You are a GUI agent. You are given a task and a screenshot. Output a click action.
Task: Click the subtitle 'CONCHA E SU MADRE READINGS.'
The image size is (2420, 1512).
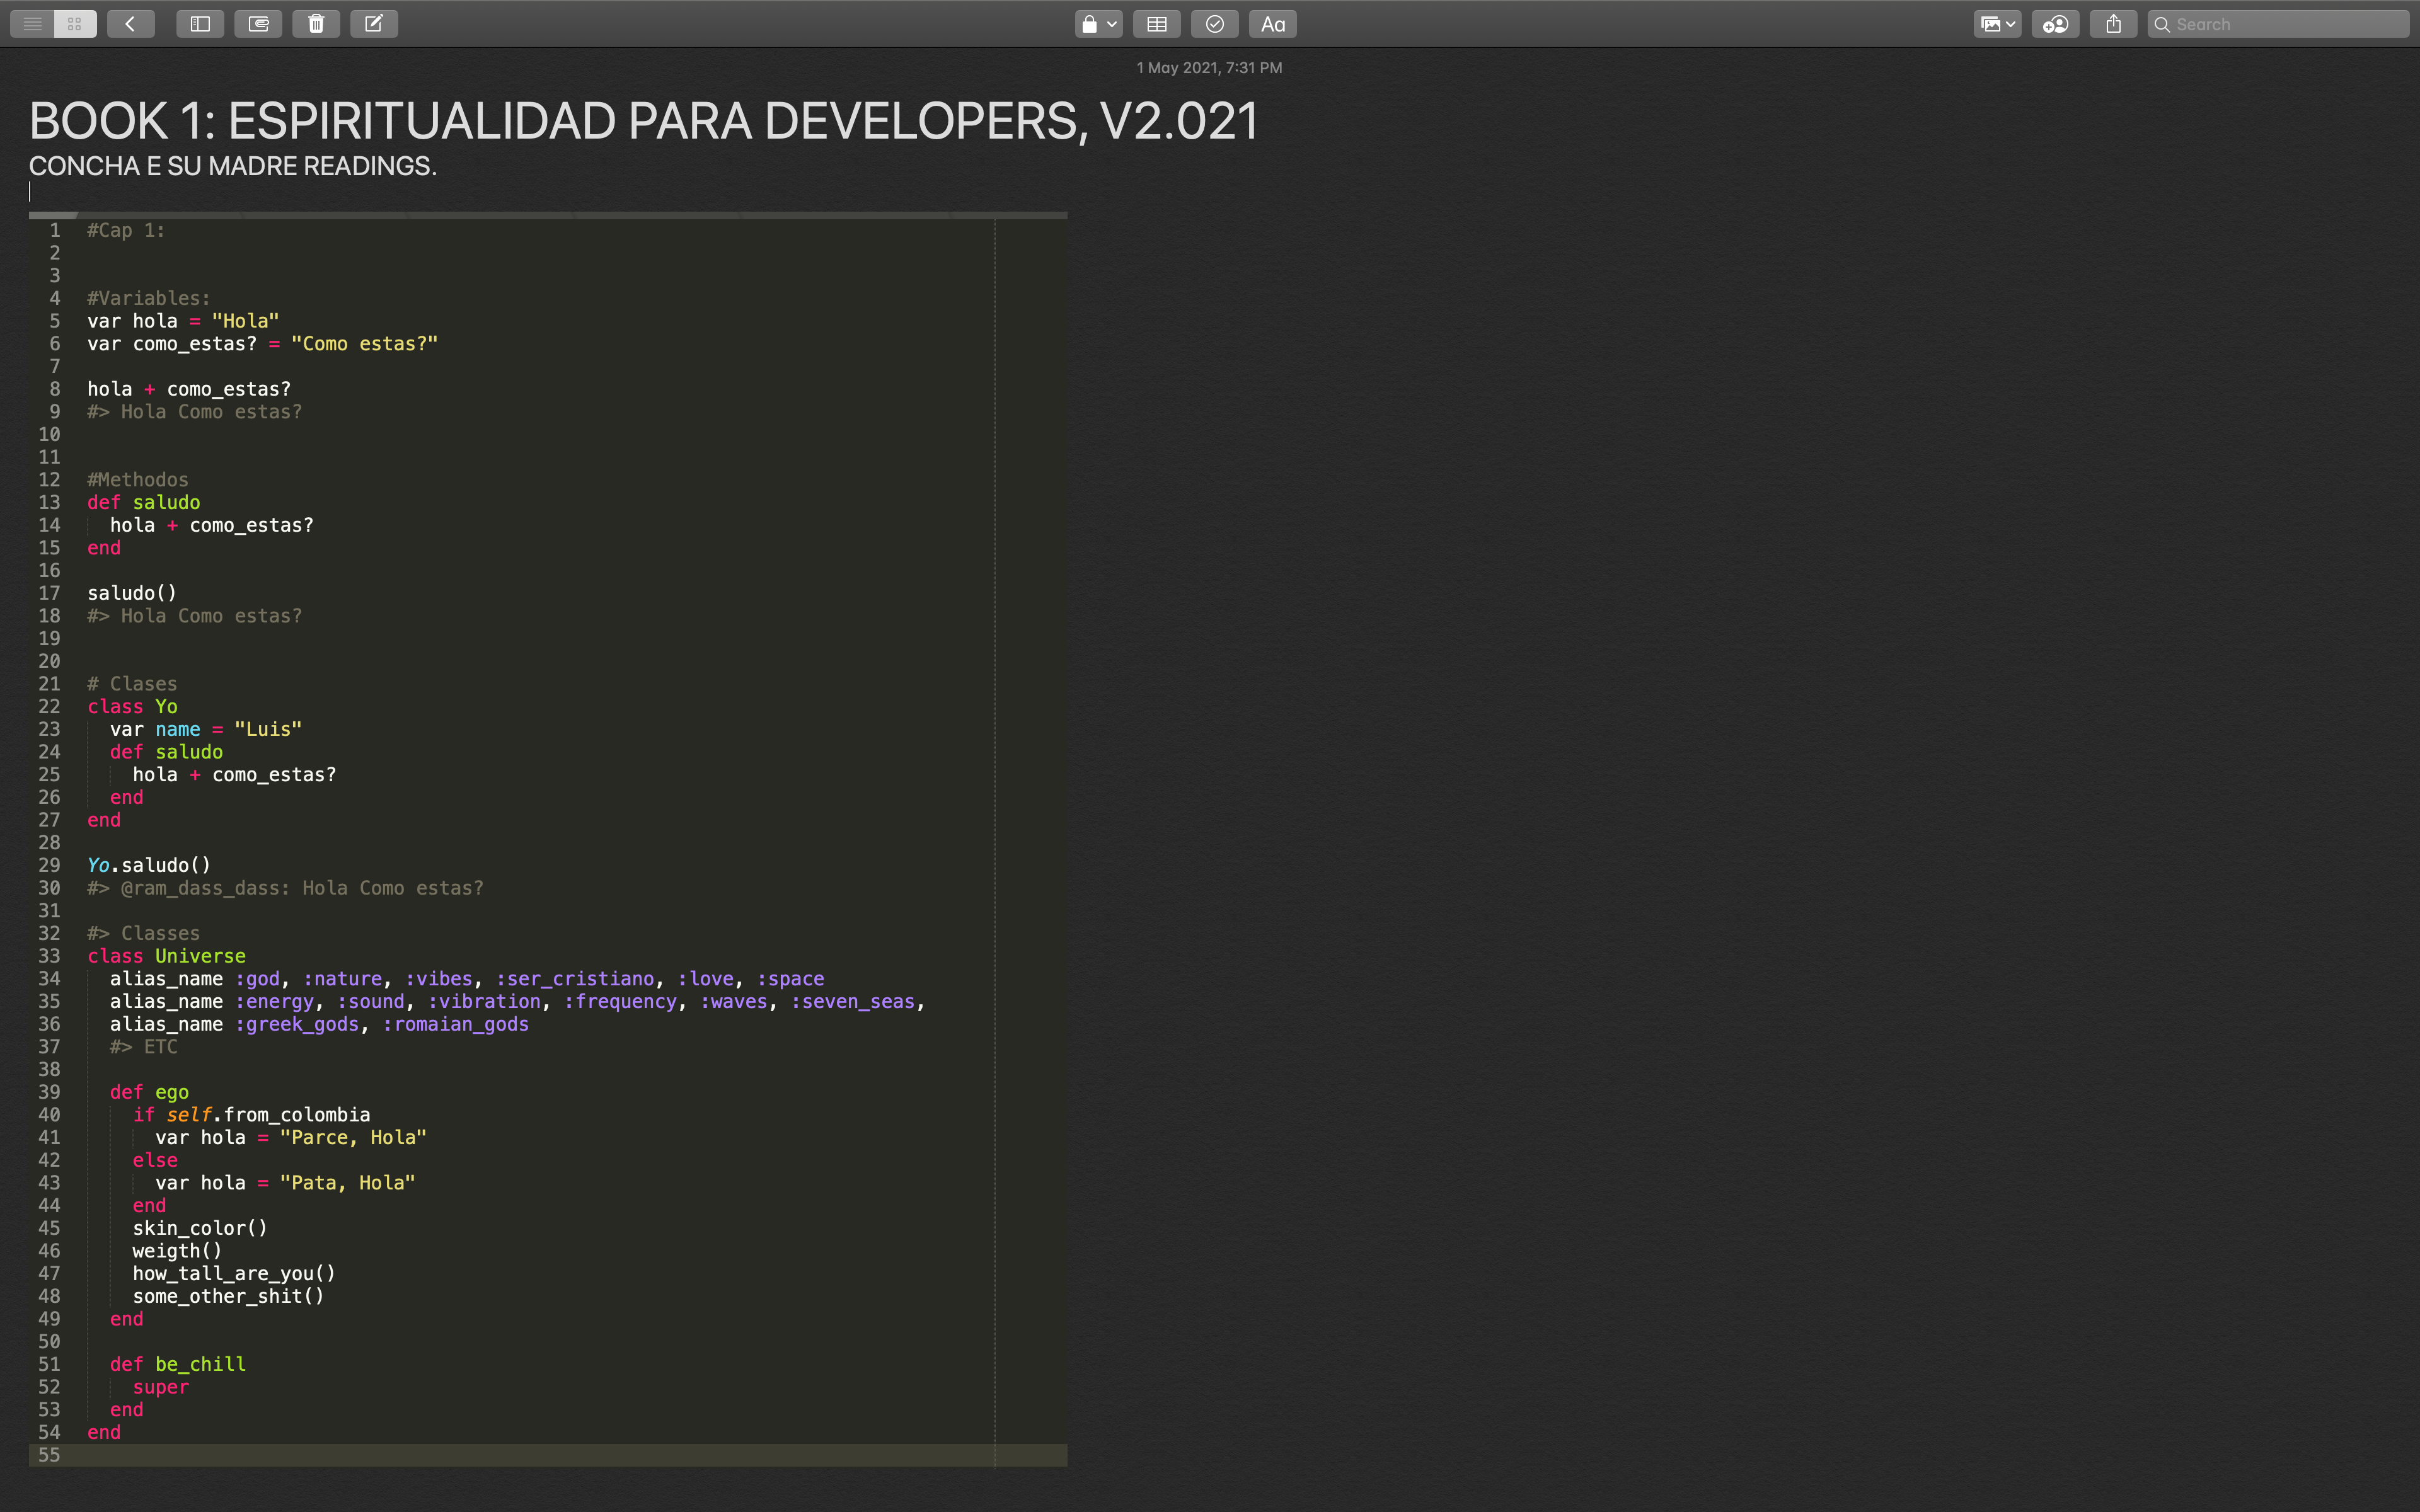click(233, 166)
